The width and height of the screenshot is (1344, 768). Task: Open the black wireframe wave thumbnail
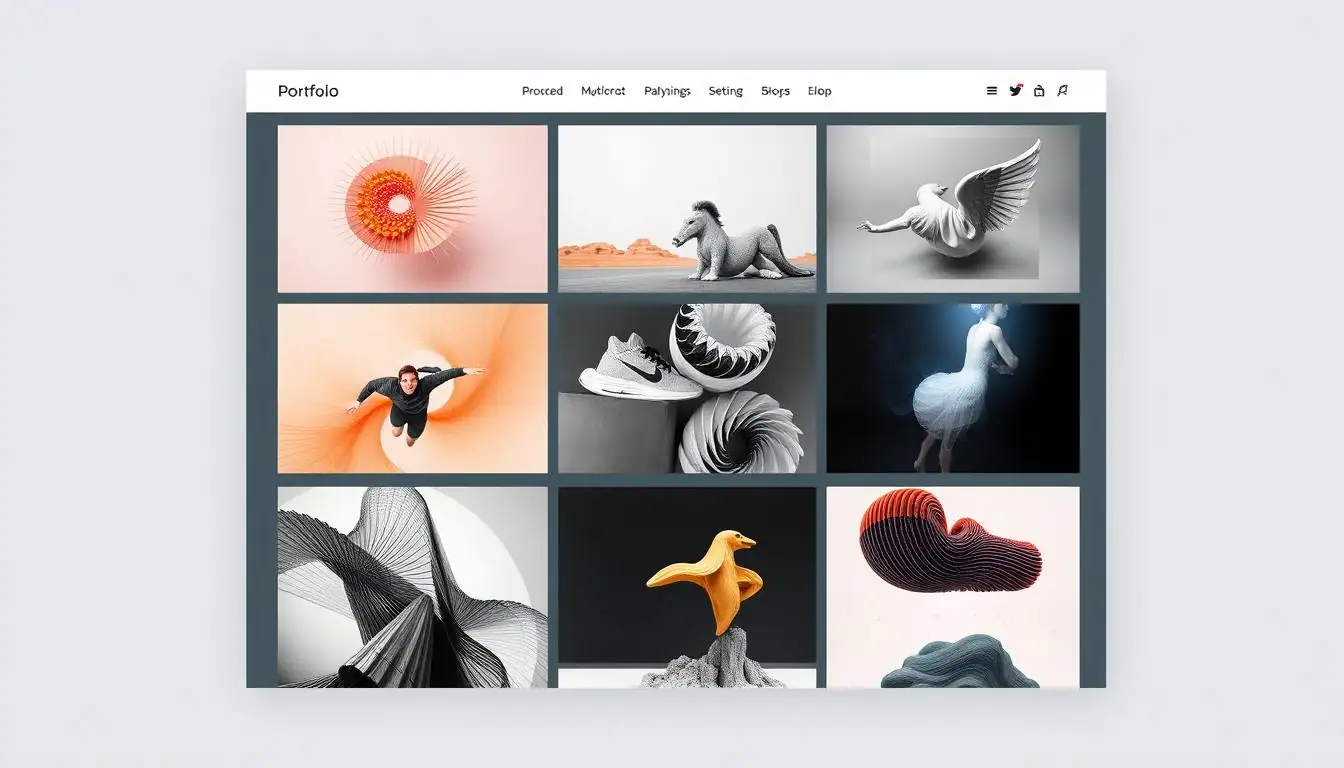412,587
